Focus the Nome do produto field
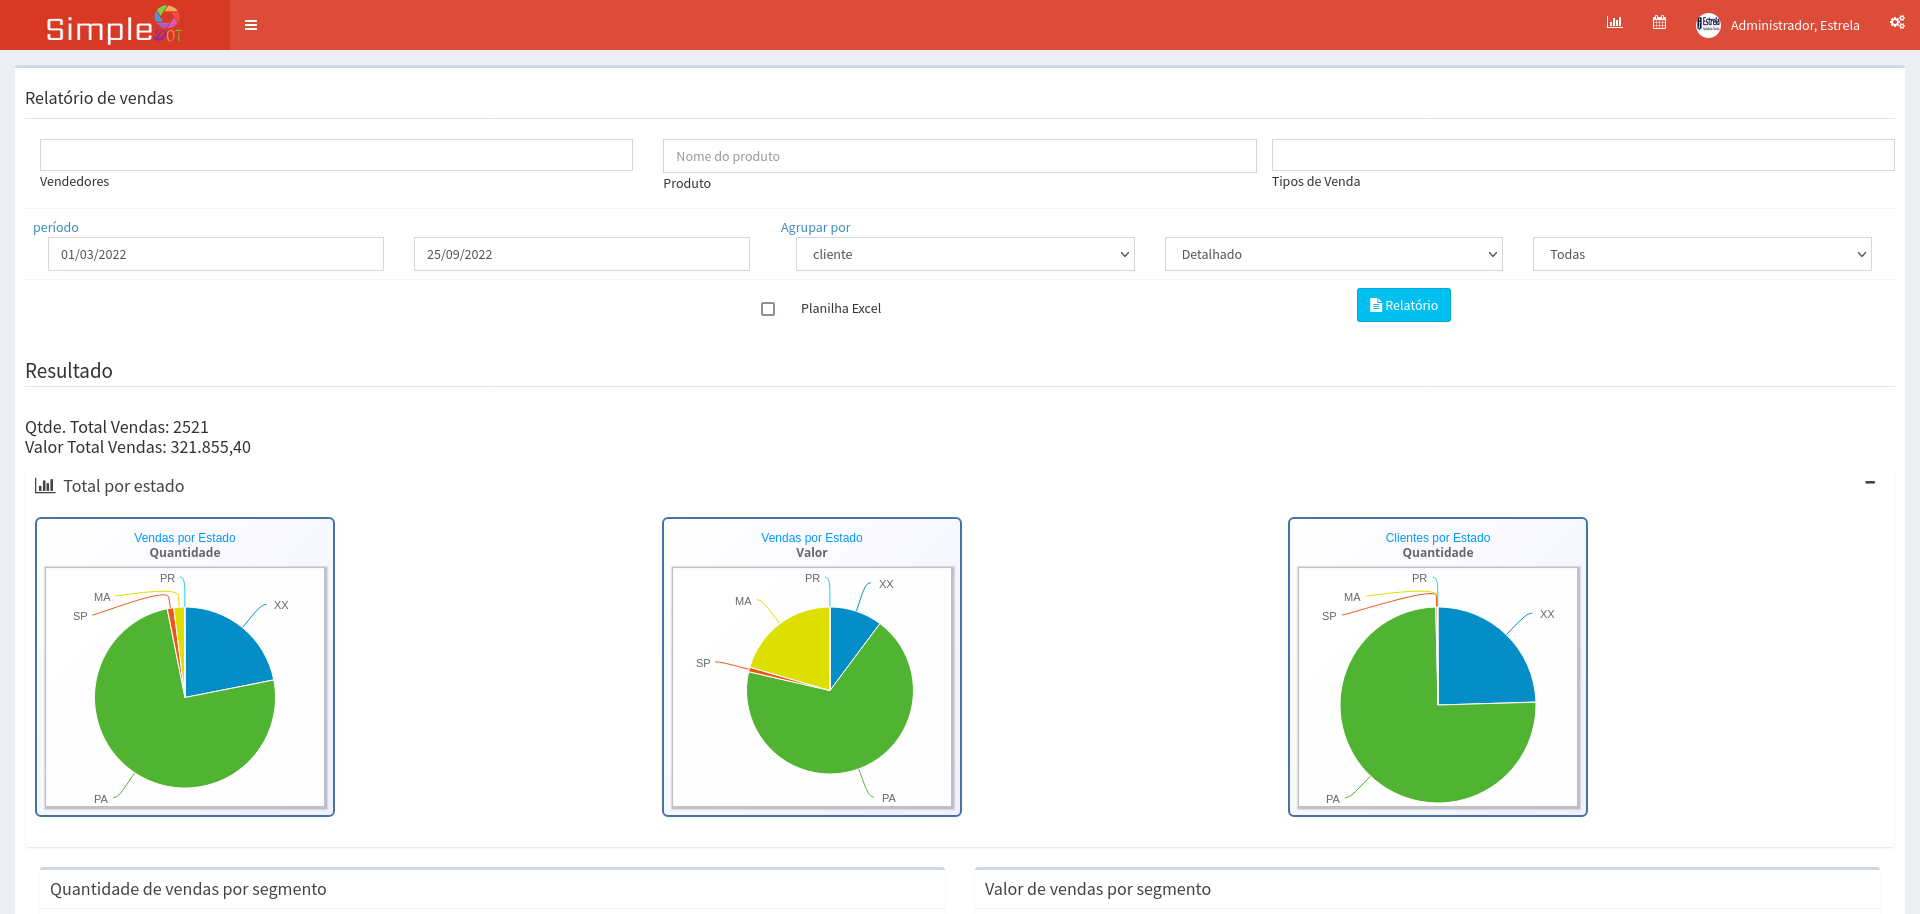The width and height of the screenshot is (1920, 914). point(959,156)
